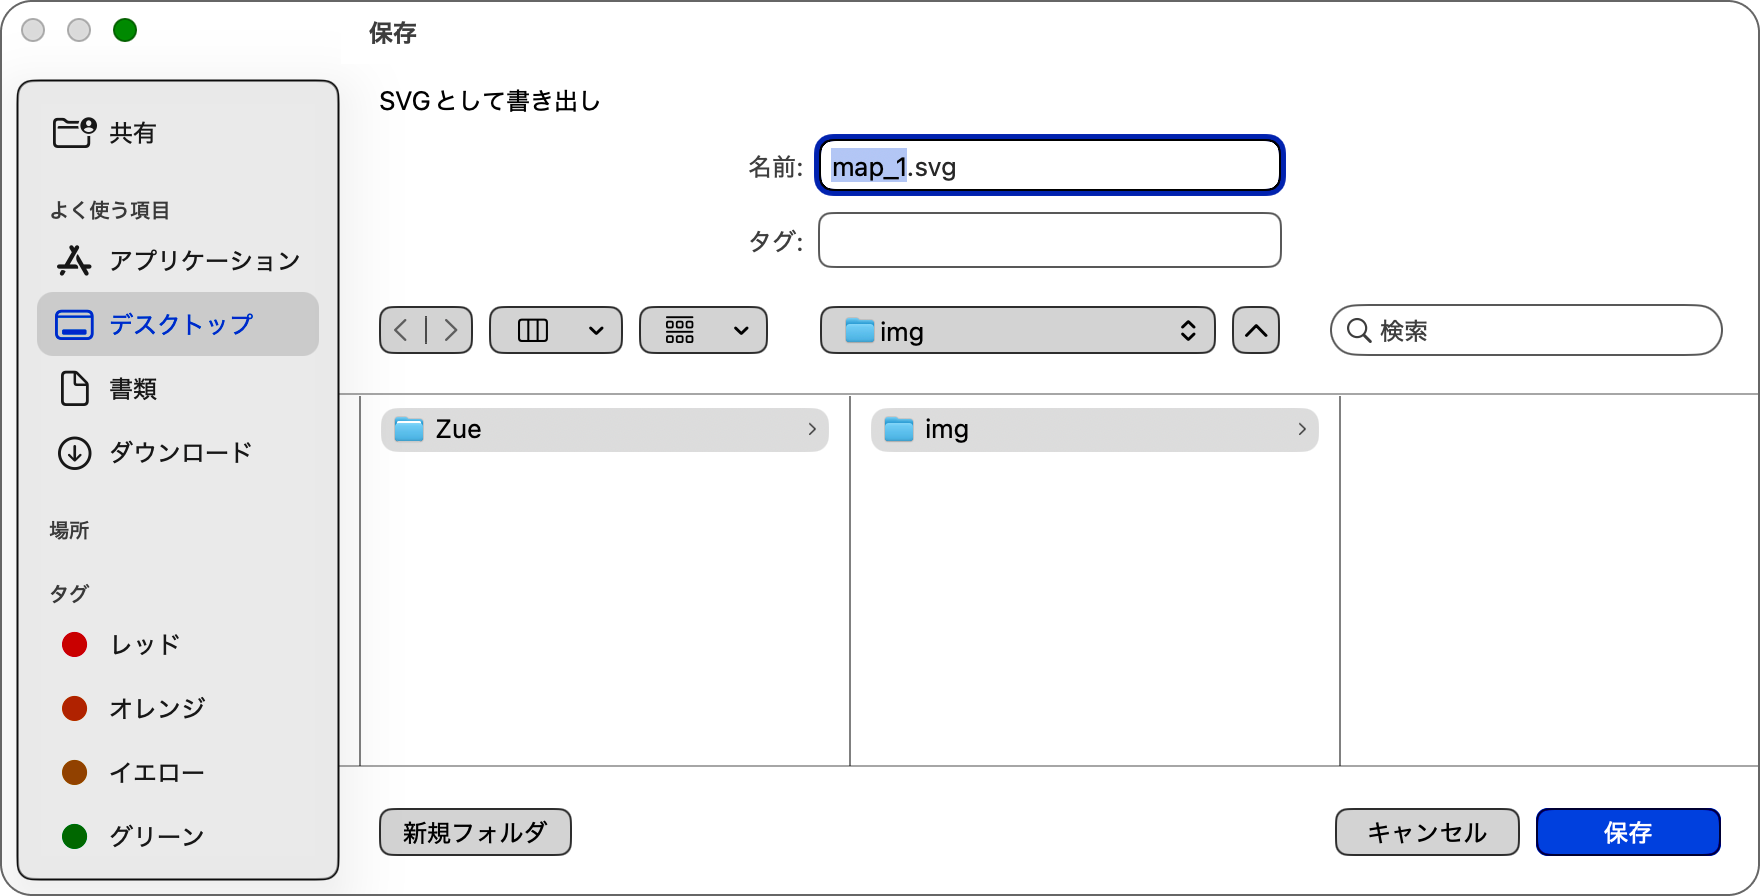Open the grouping options dropdown
This screenshot has height=896, width=1760.
pyautogui.click(x=703, y=330)
